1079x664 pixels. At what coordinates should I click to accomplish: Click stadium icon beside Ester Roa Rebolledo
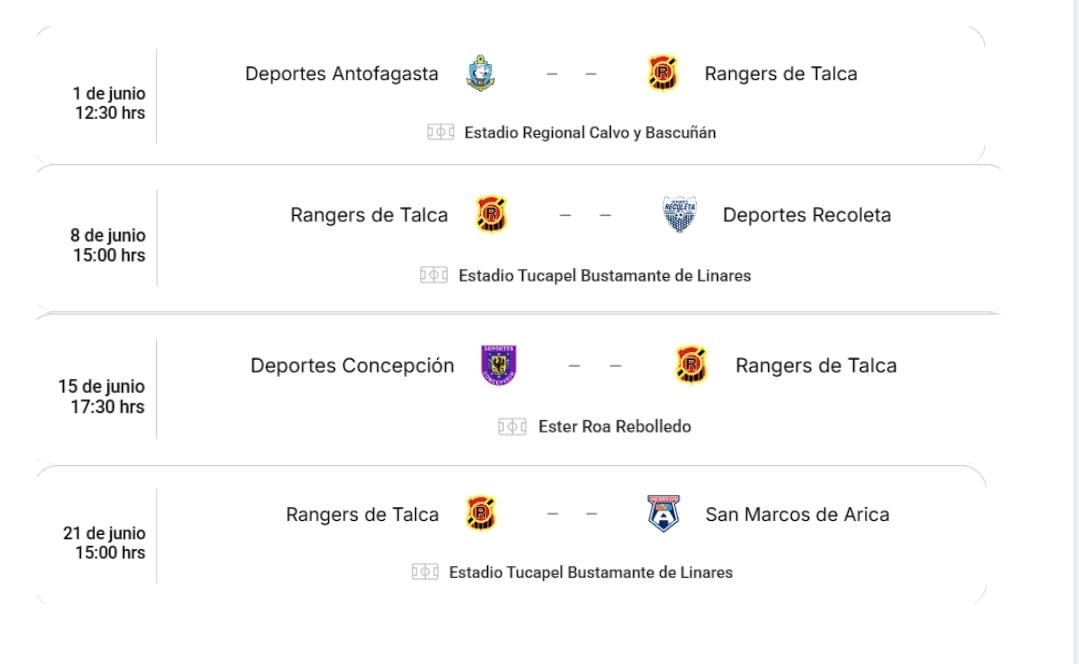(x=512, y=427)
